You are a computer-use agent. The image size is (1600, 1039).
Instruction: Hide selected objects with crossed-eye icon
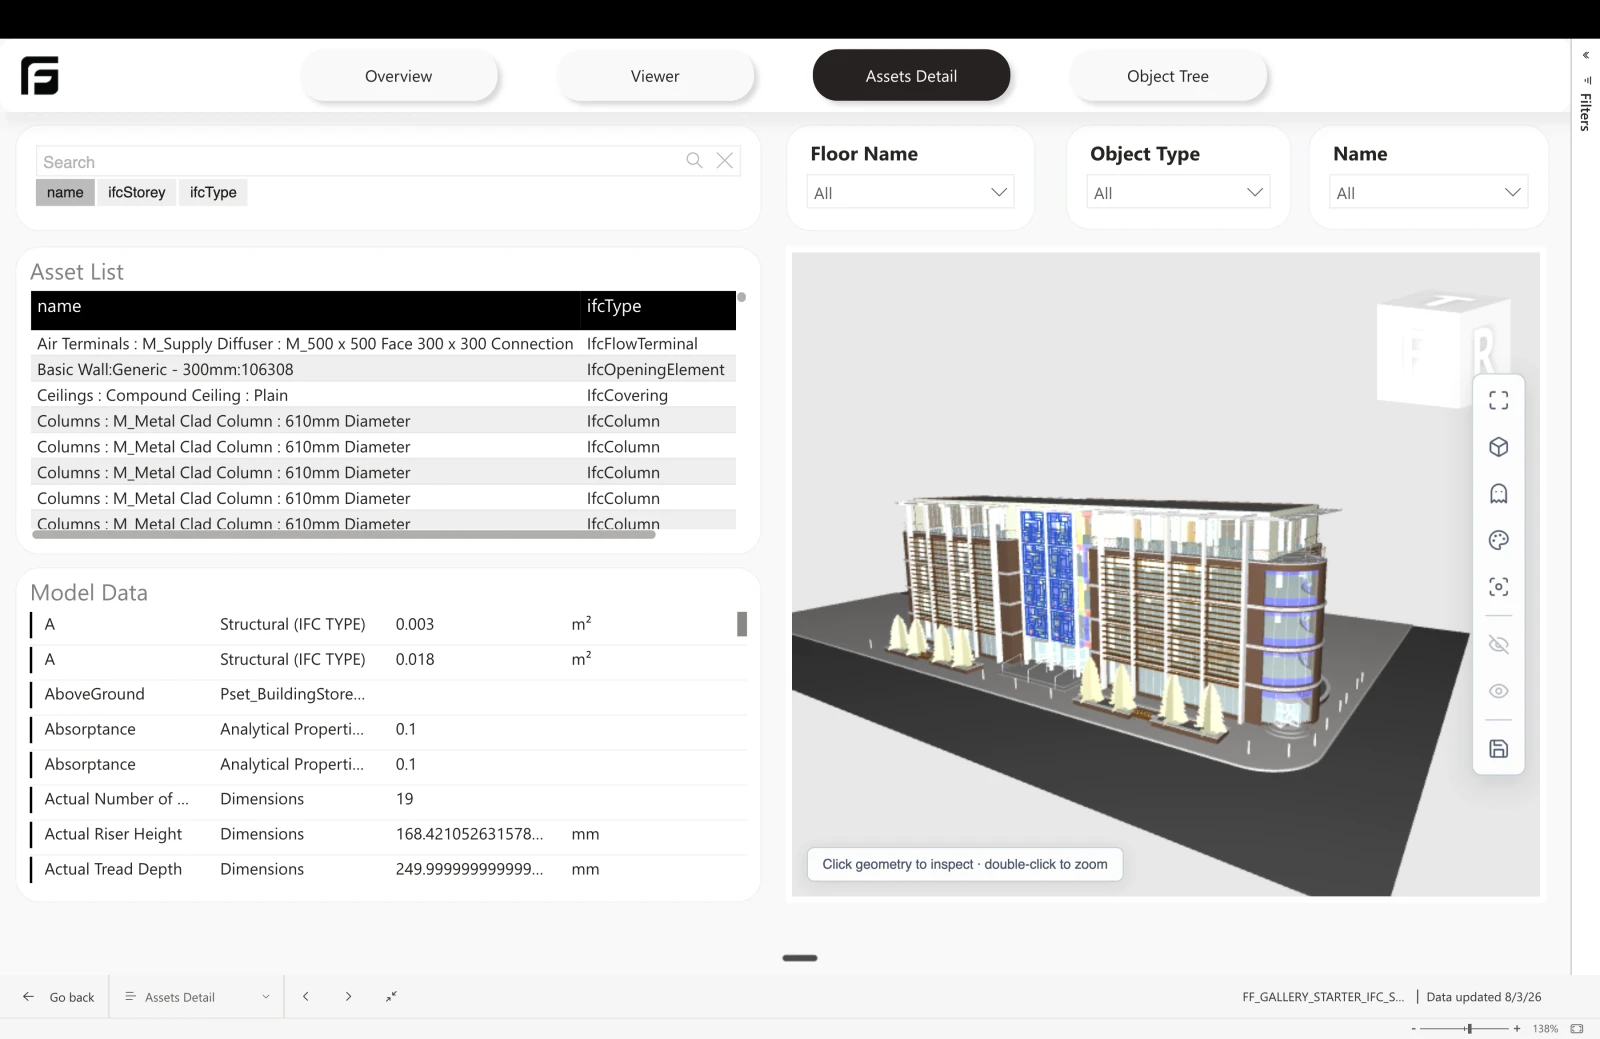coord(1498,645)
